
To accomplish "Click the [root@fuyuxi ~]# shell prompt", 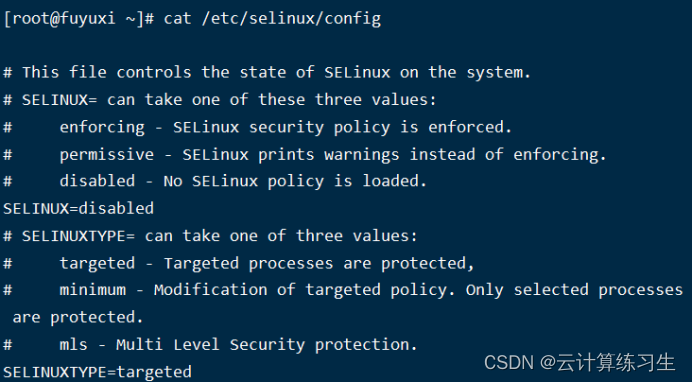I will tap(79, 19).
